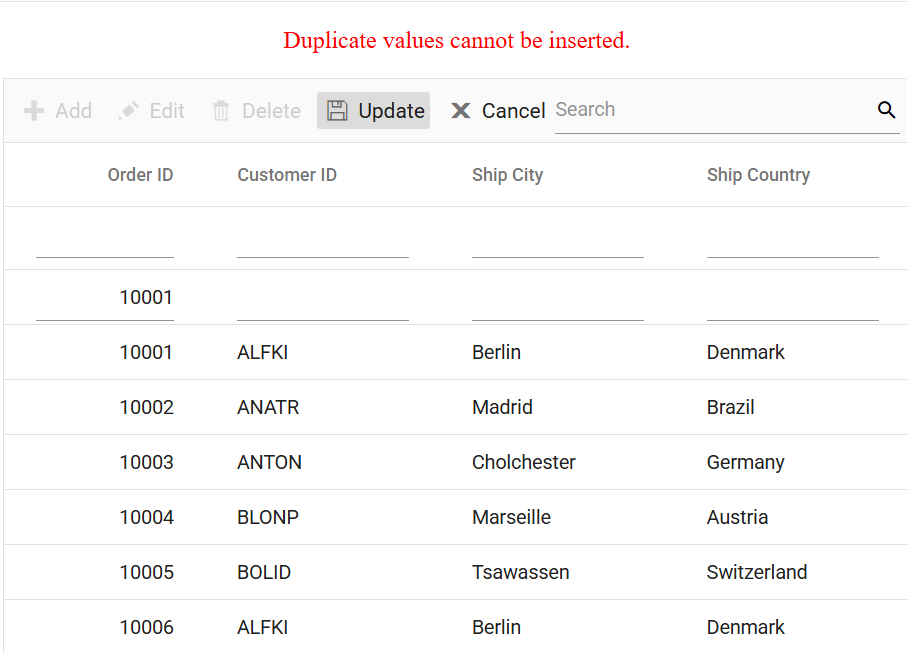Edit Order ID field containing 10001

pos(105,298)
